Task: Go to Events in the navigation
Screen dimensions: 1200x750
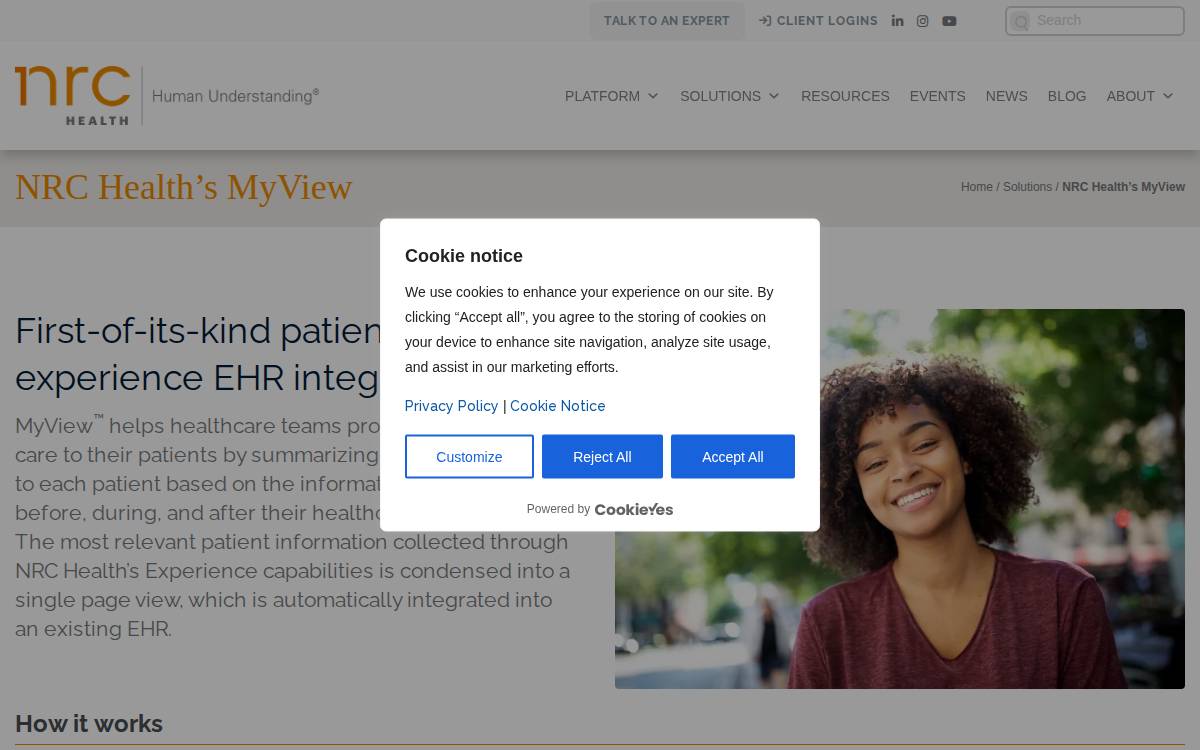Action: (x=937, y=96)
